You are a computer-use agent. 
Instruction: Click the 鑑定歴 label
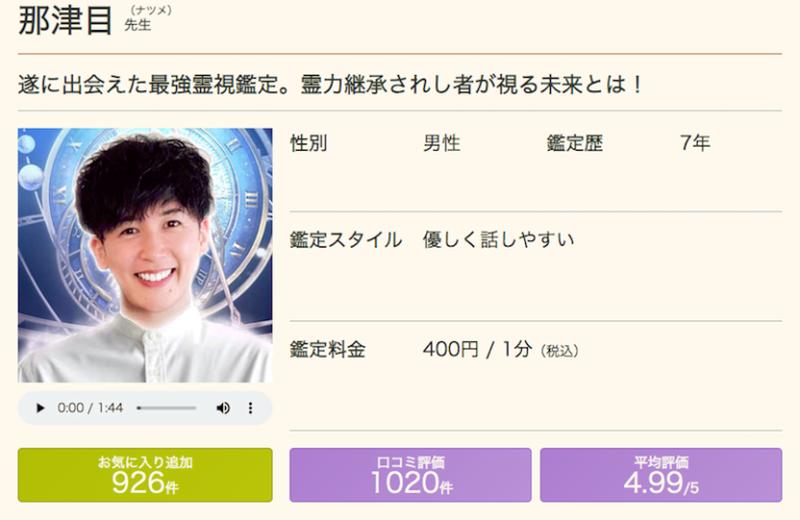coord(575,143)
